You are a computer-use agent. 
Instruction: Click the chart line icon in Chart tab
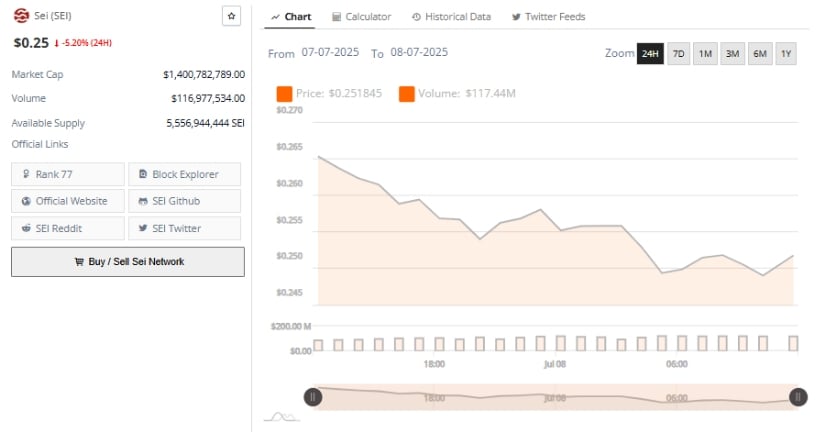point(275,17)
